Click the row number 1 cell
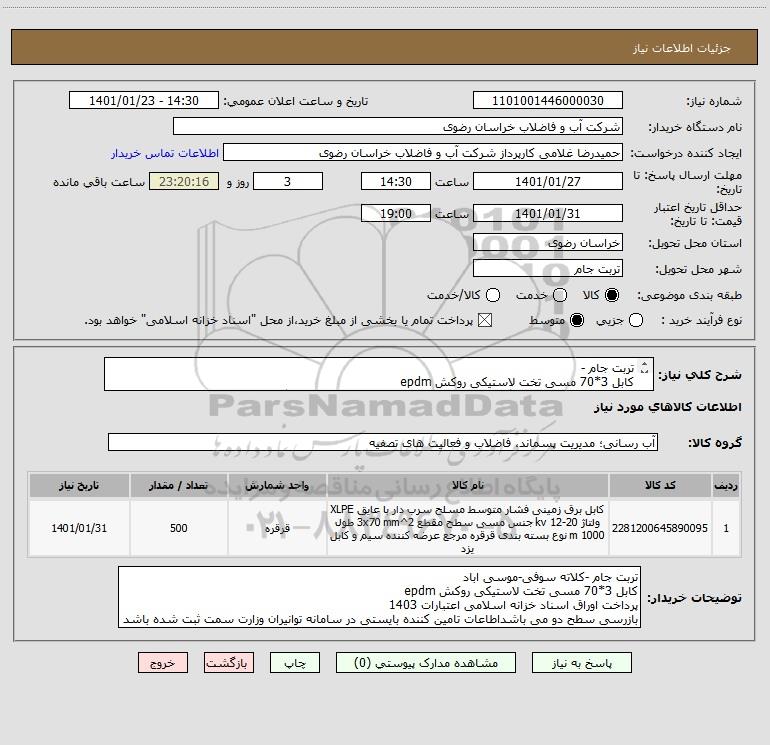 point(726,528)
